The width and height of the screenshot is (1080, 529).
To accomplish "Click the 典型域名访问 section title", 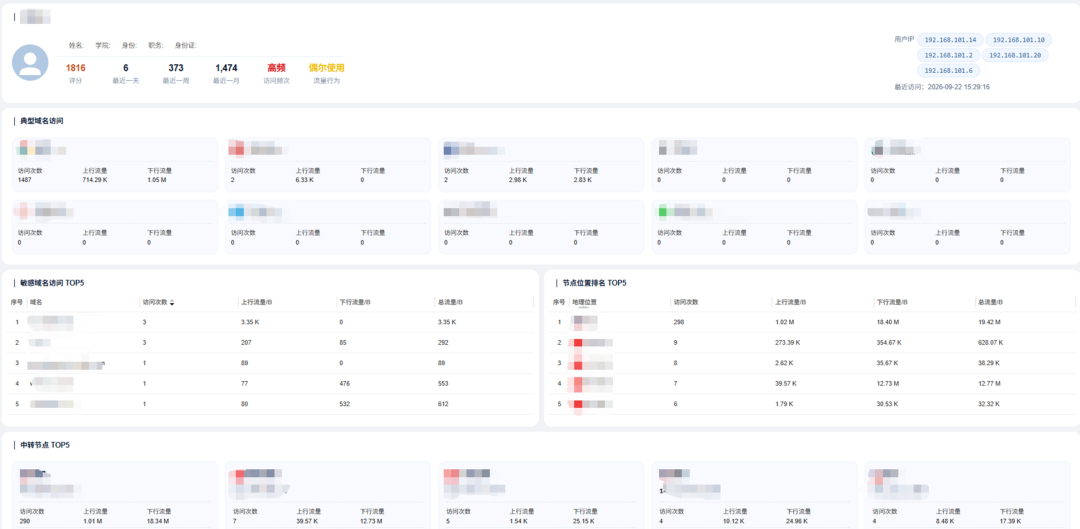I will [43, 121].
